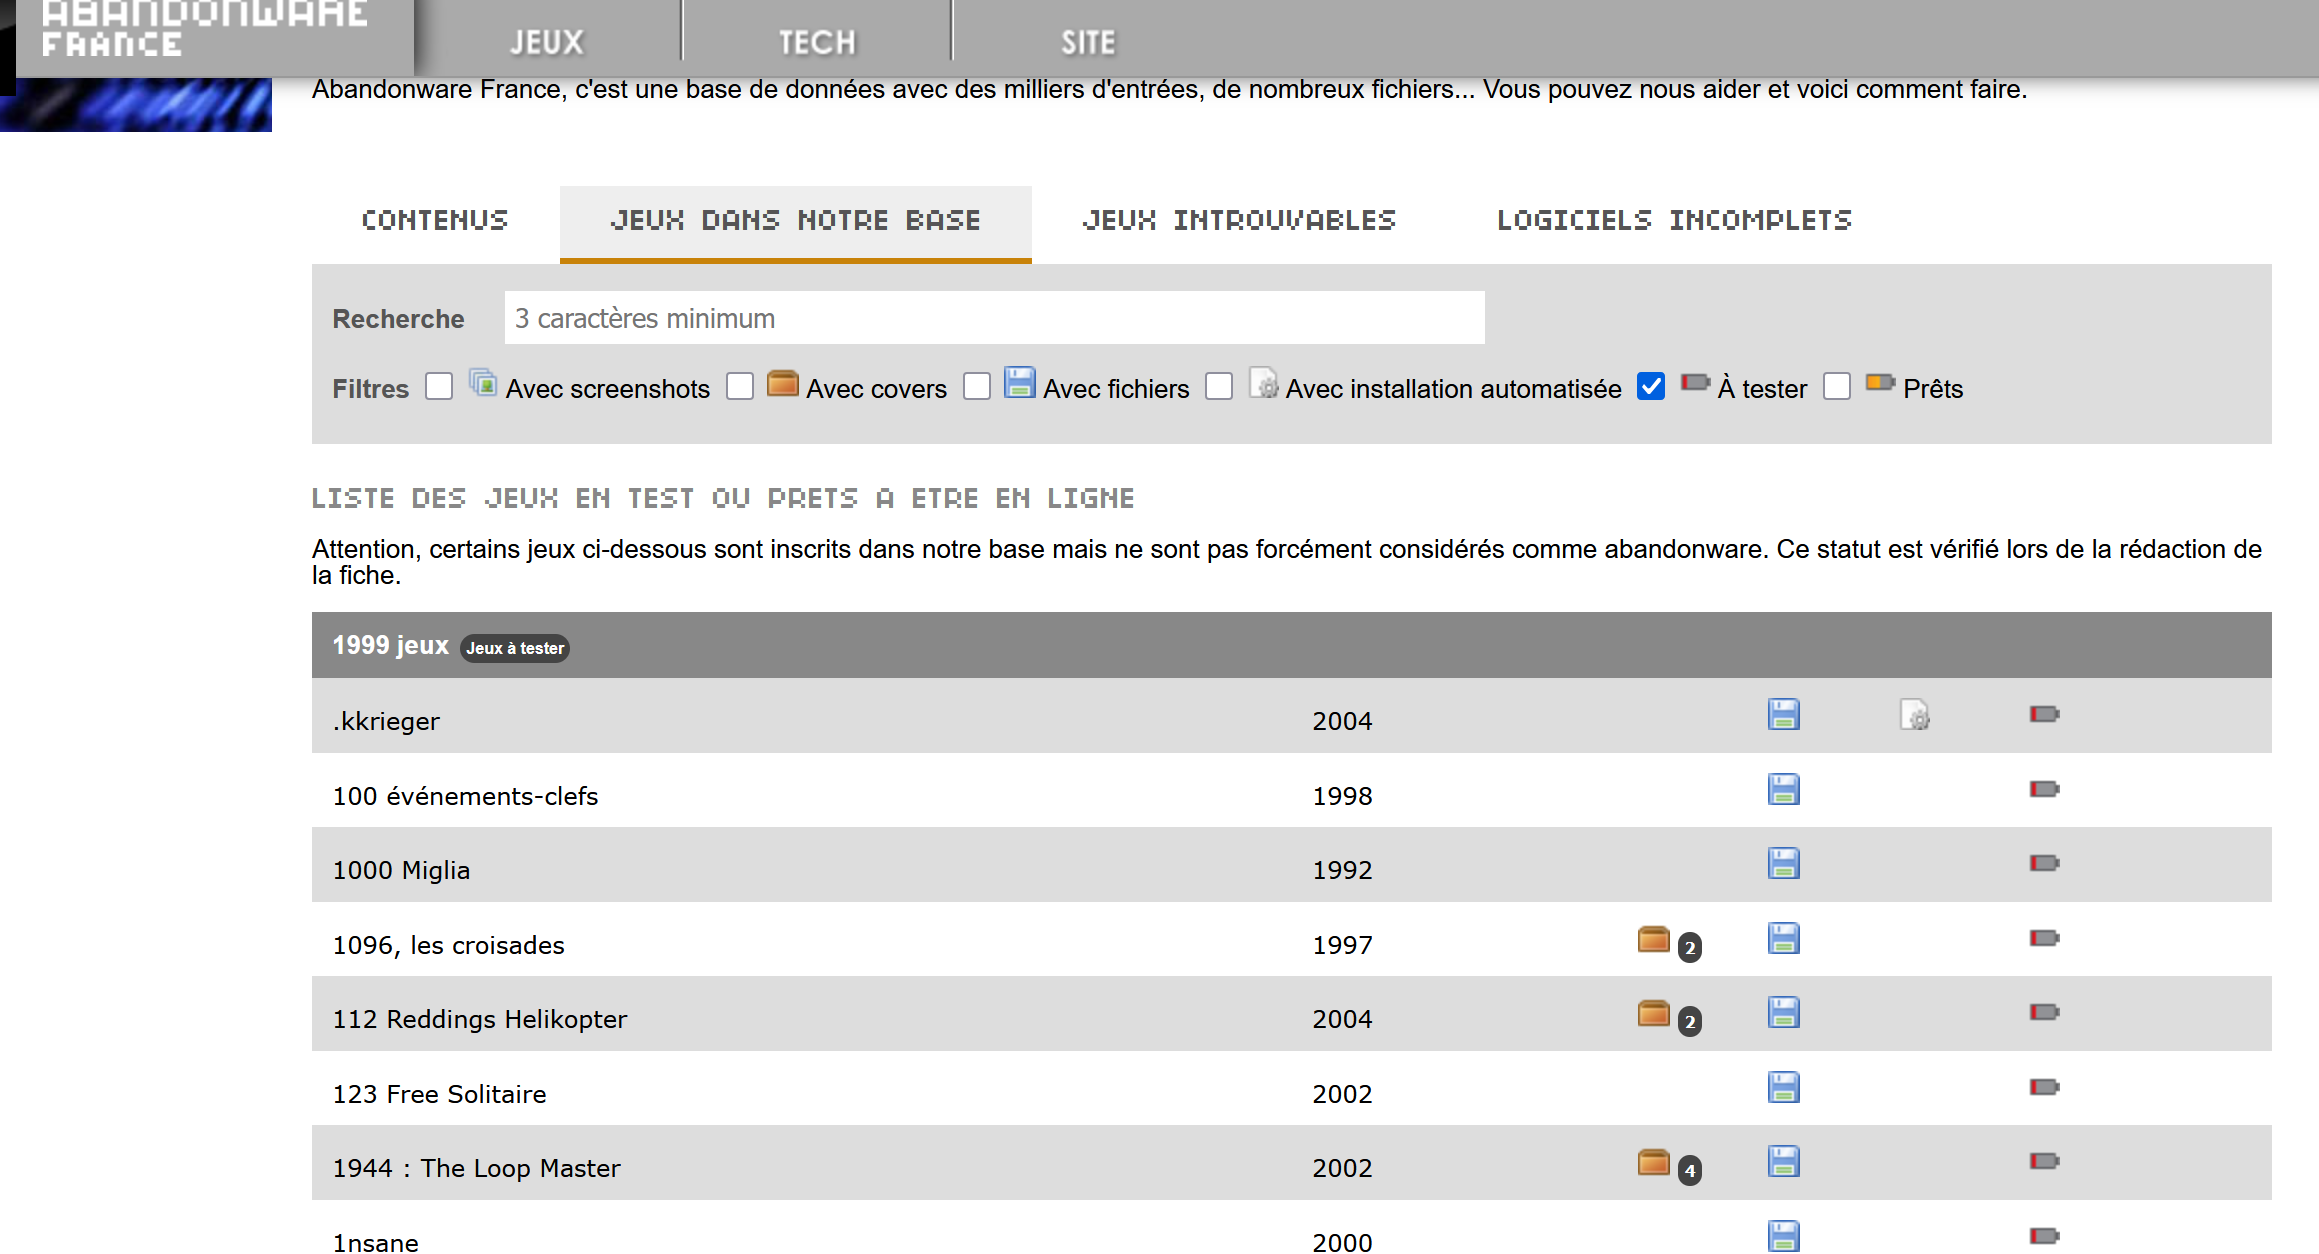Open the TECH menu in the header
This screenshot has height=1254, width=2319.
(817, 42)
